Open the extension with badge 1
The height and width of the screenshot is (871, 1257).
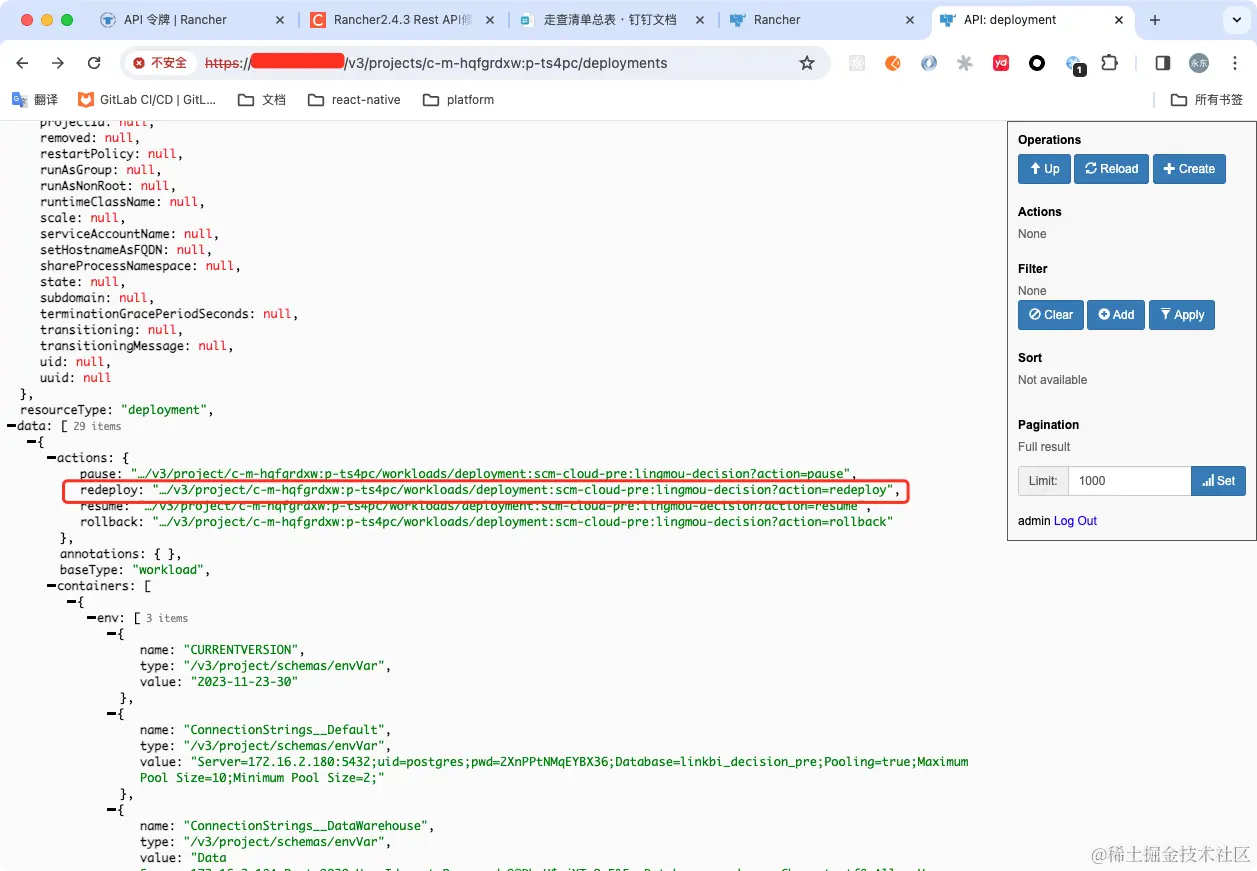point(1075,65)
